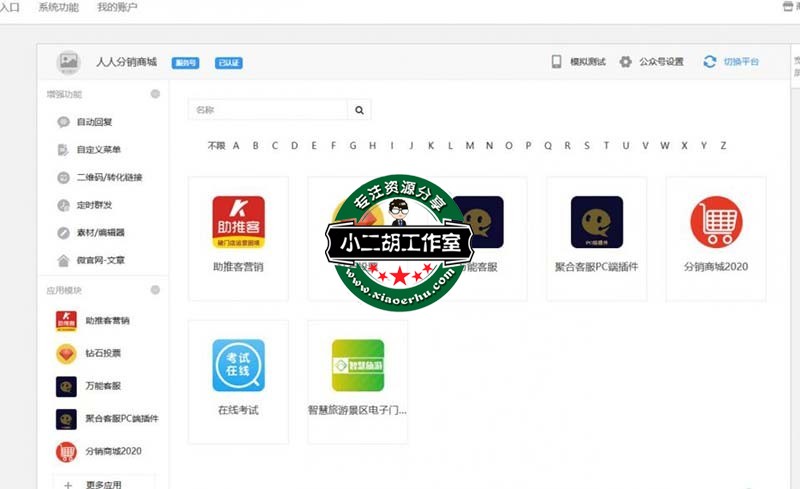Collapse the 增强功能 sidebar section
Screen dimensions: 800x489
click(155, 94)
